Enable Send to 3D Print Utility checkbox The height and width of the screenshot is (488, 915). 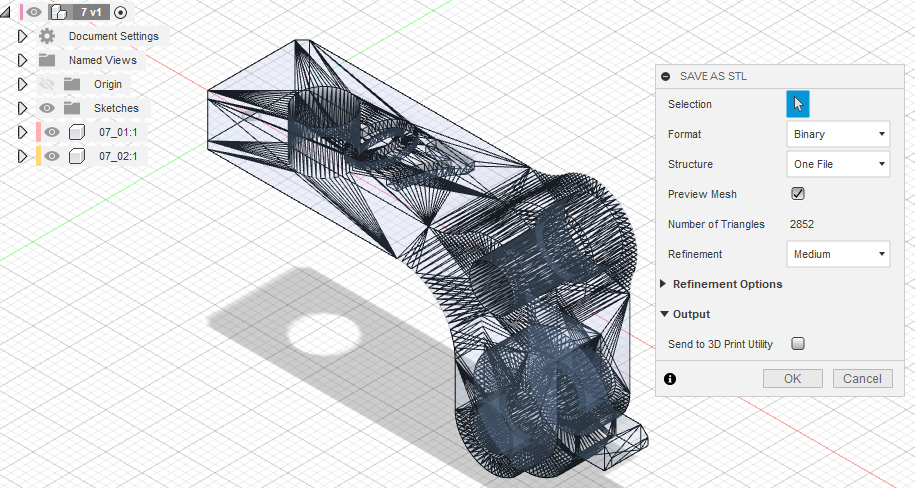point(798,344)
